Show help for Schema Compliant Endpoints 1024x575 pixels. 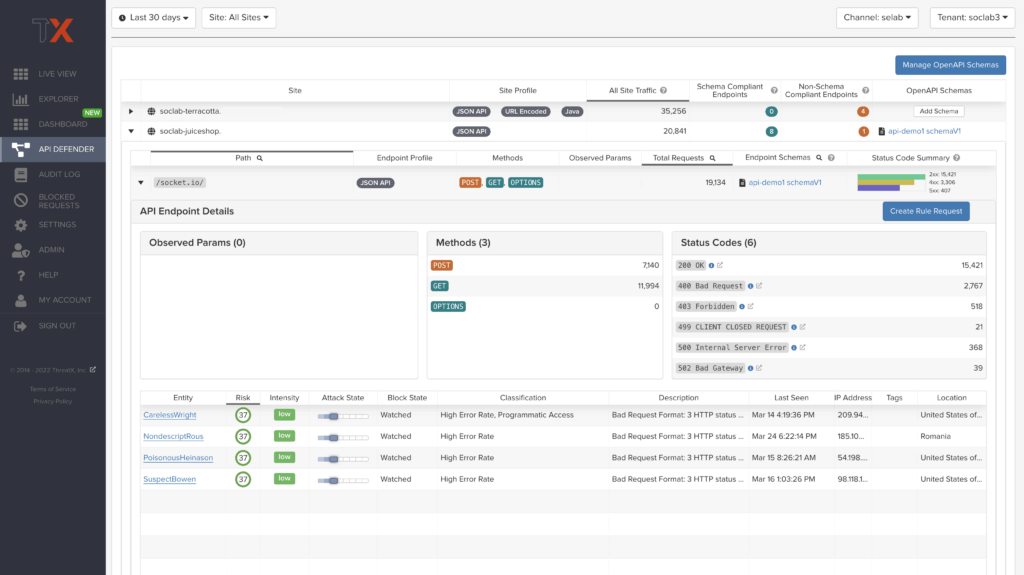click(774, 91)
